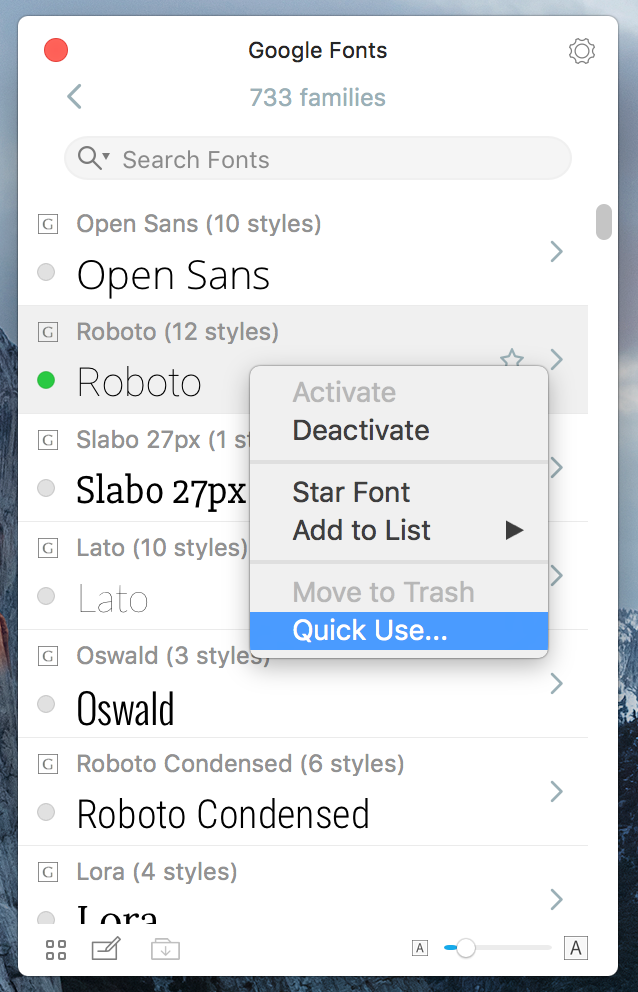Click the grid view icon
The image size is (638, 992).
(x=56, y=949)
